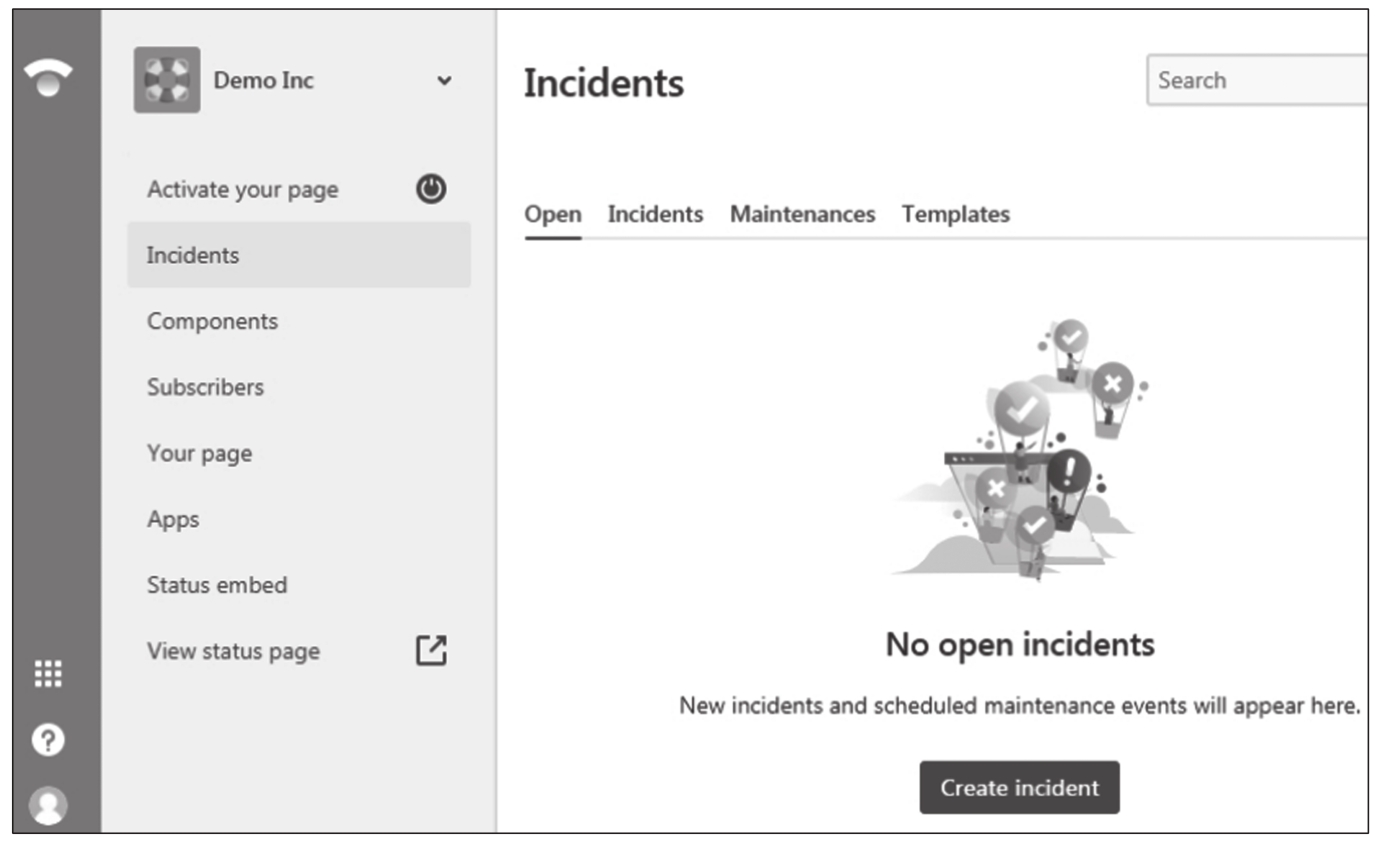Click the hot air balloons illustration

[1019, 449]
